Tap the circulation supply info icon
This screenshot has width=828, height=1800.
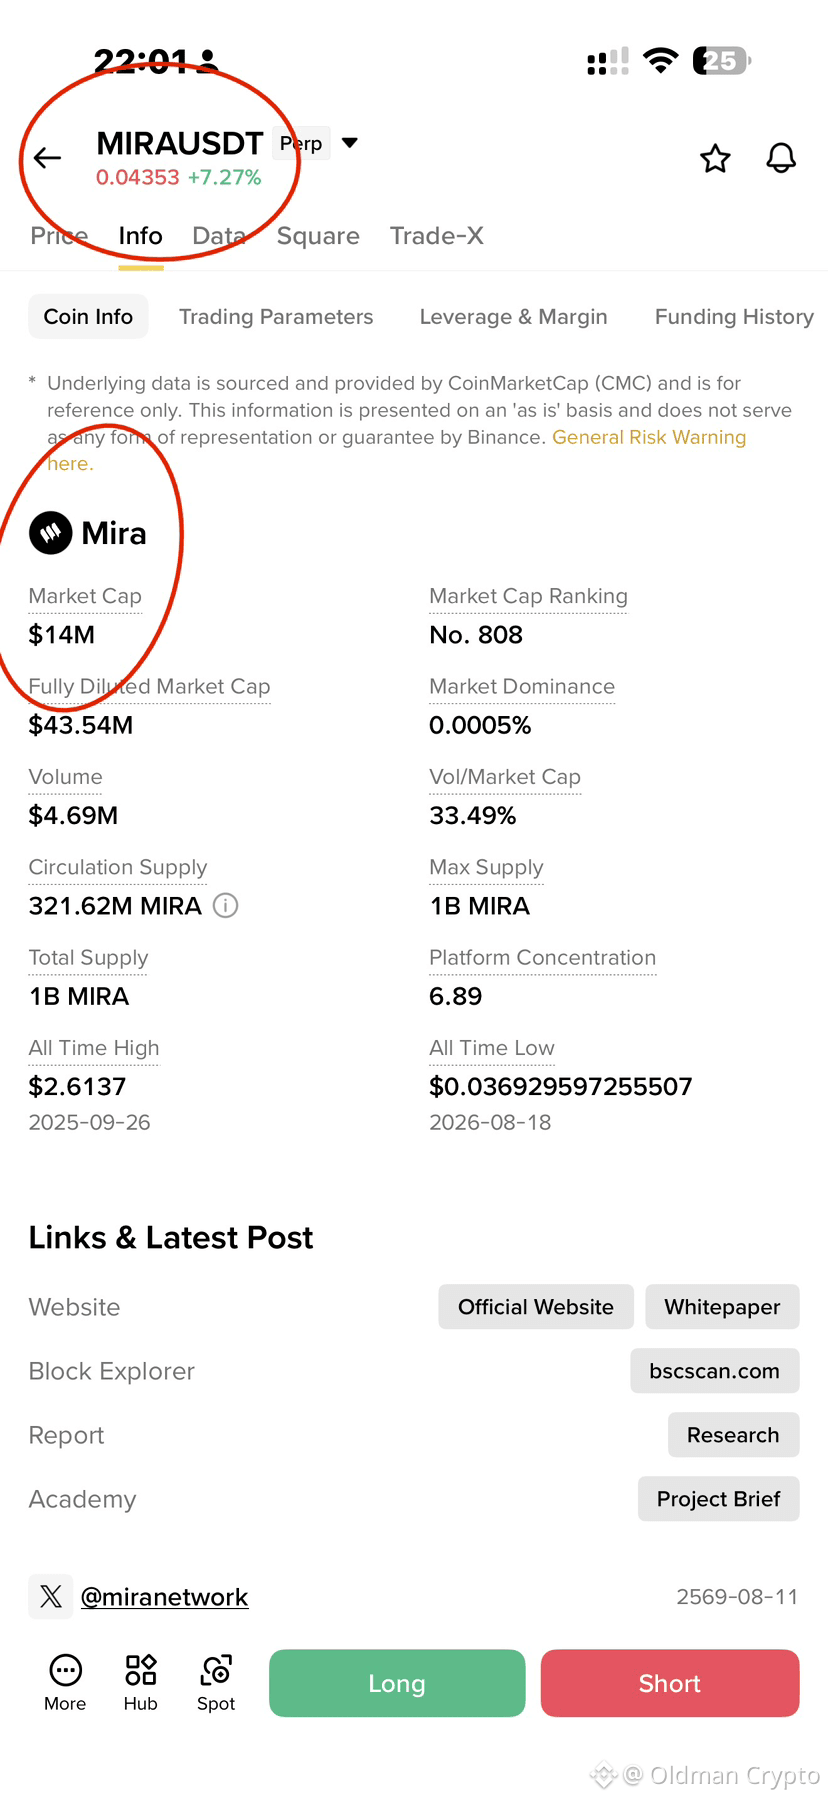click(226, 906)
